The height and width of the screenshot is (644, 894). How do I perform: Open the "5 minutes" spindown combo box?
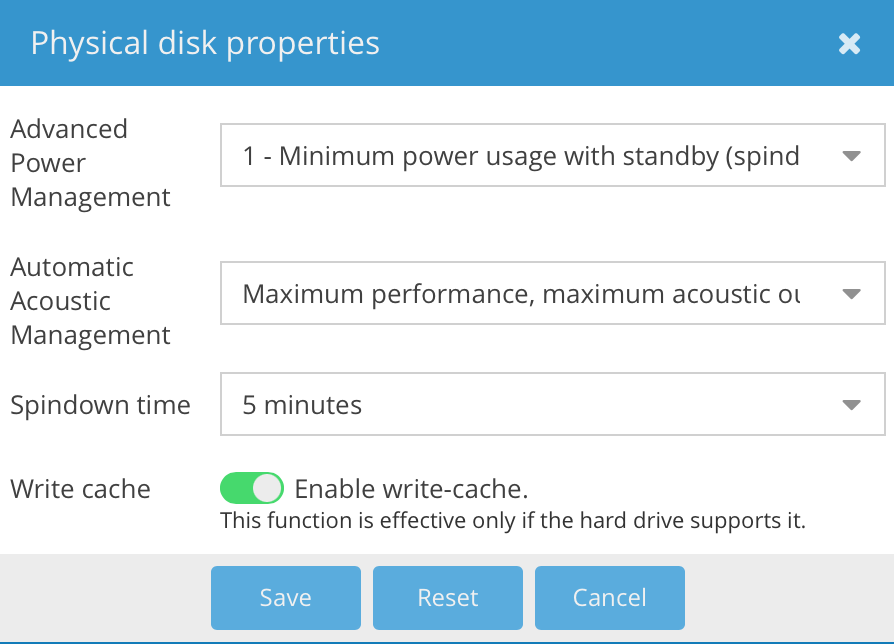tap(520, 405)
